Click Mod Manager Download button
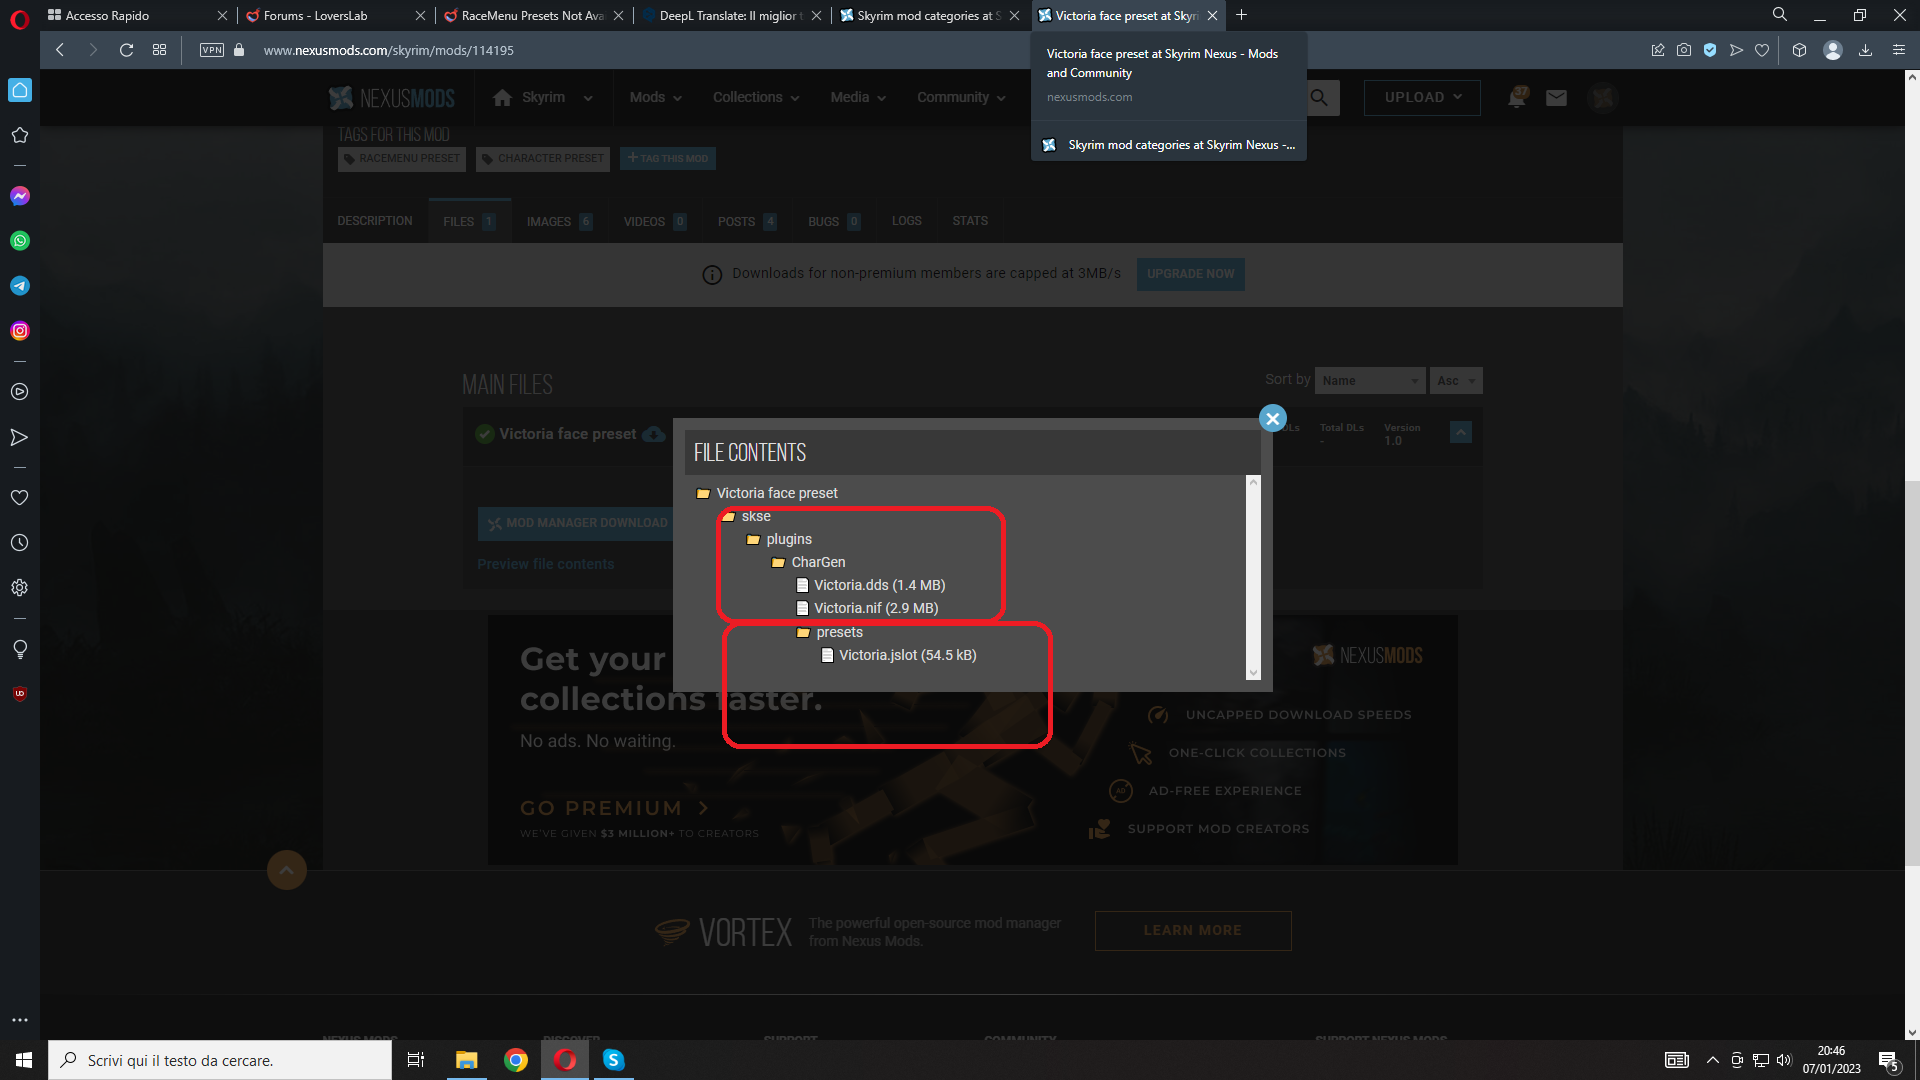The height and width of the screenshot is (1080, 1920). pyautogui.click(x=576, y=523)
